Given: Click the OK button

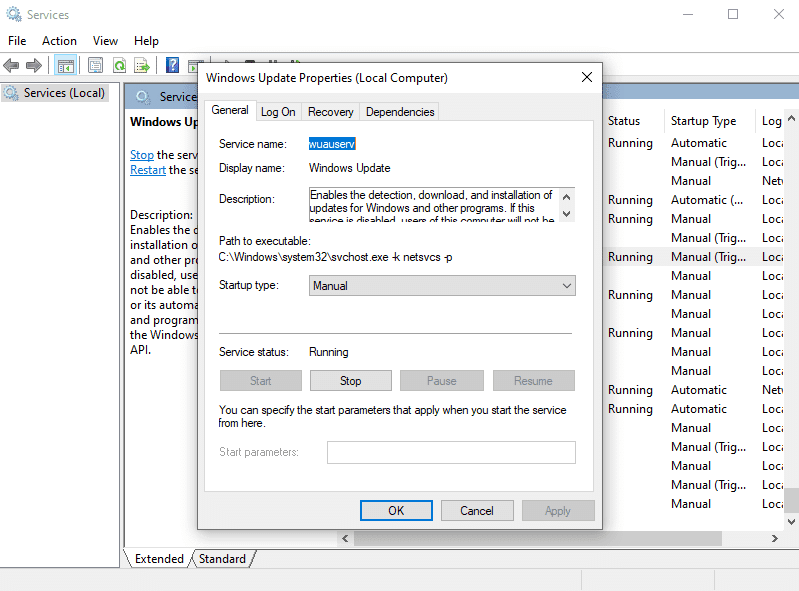Looking at the screenshot, I should coord(396,511).
